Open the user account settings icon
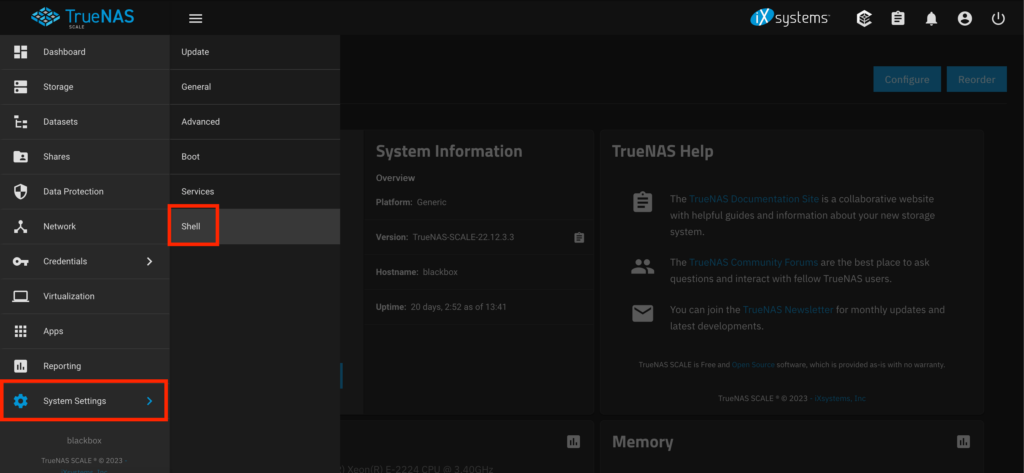 [965, 19]
